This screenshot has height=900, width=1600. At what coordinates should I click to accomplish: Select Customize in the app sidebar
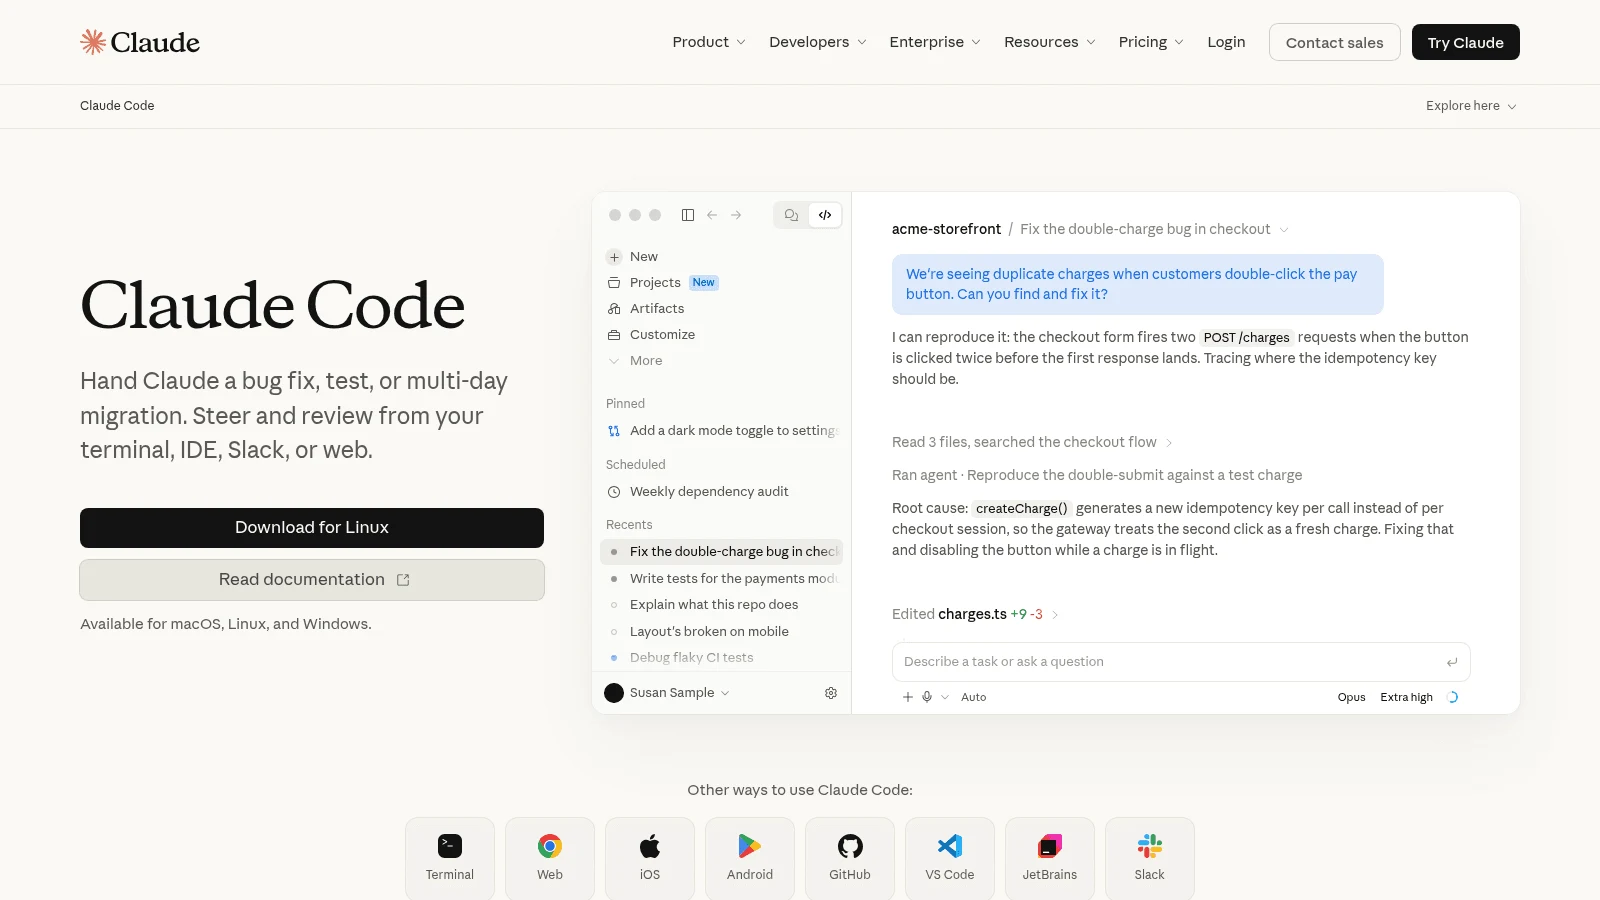tap(651, 335)
